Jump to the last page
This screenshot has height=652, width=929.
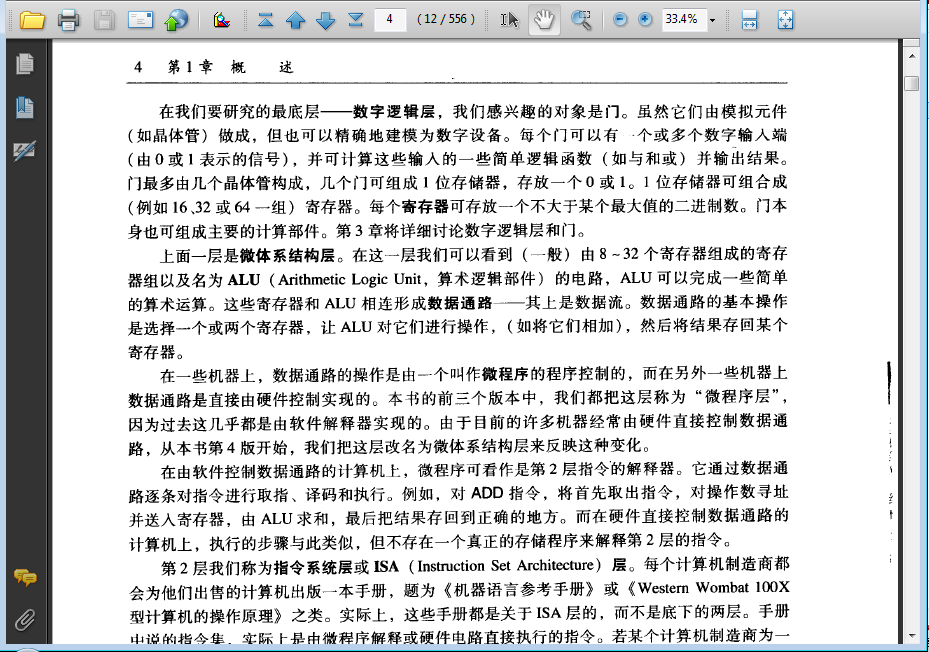[x=355, y=20]
